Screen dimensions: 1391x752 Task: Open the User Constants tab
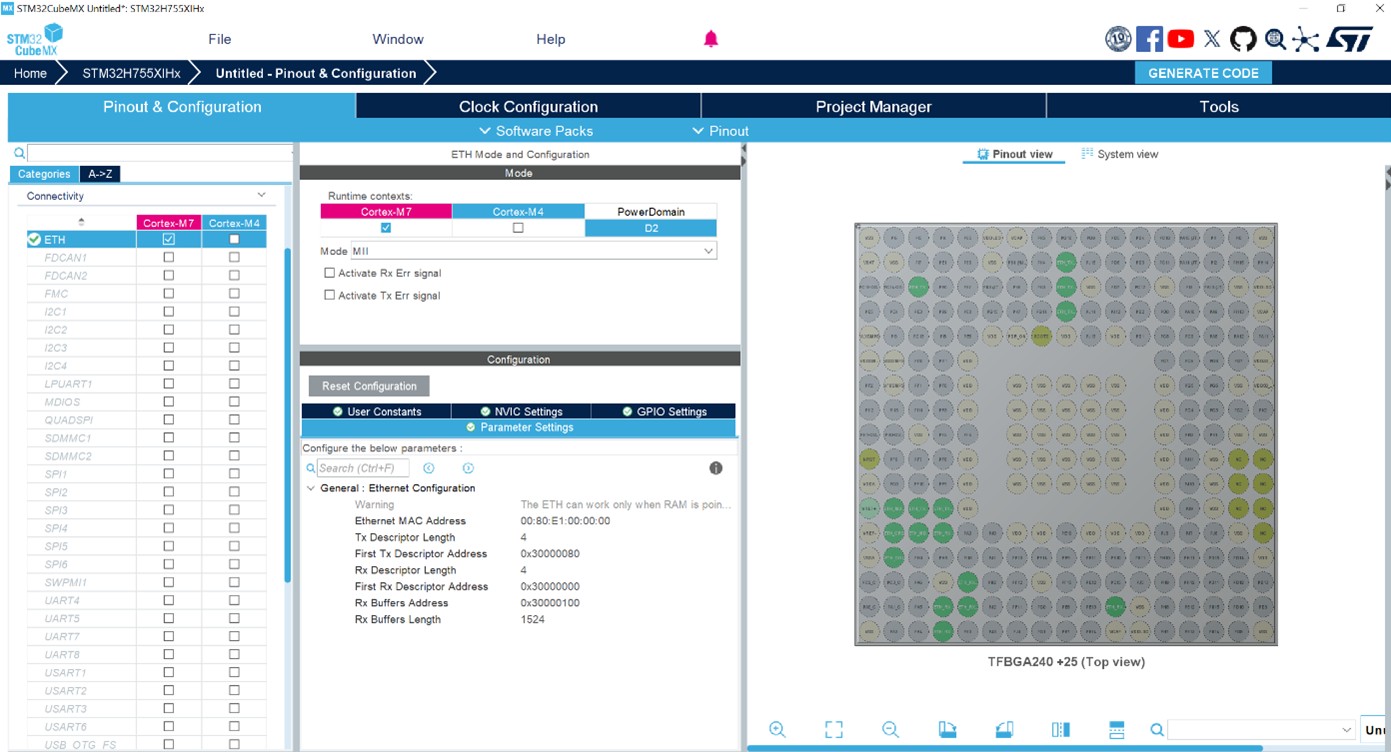376,411
